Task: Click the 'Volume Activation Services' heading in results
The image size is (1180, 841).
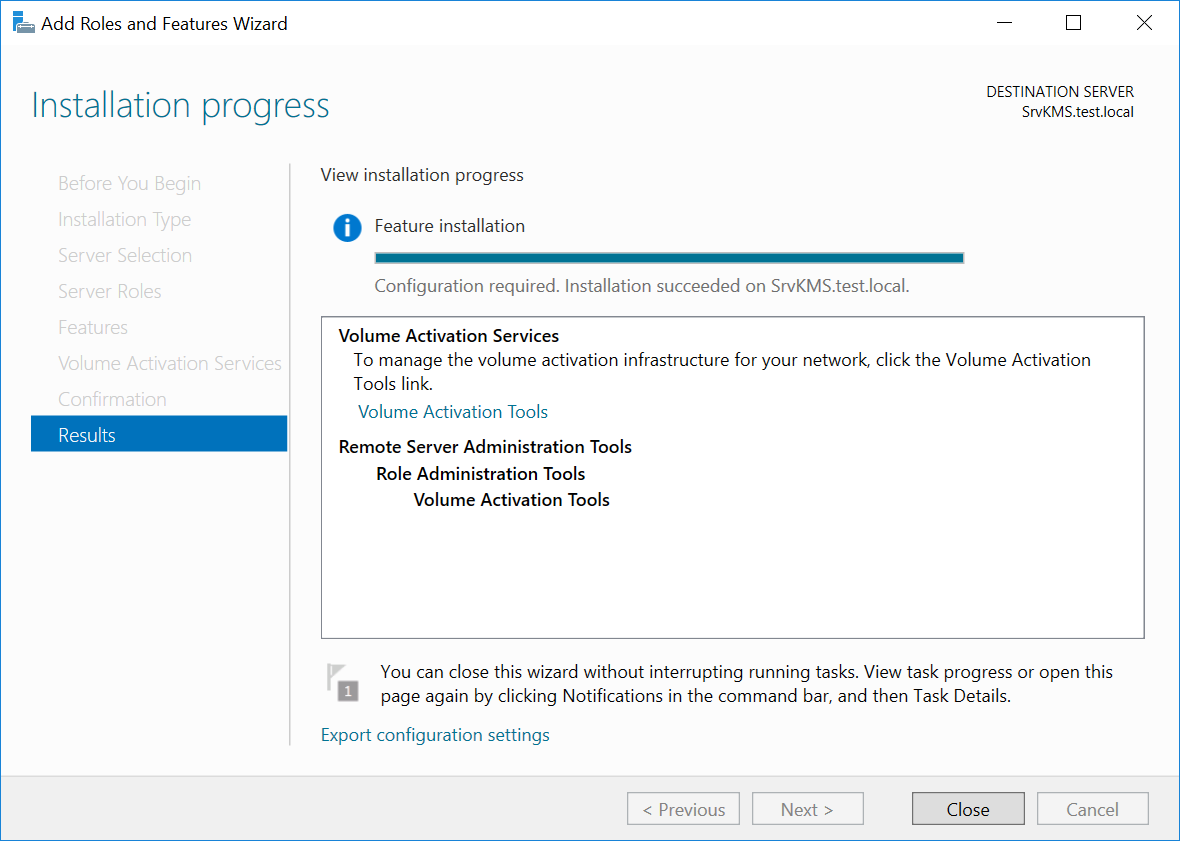Action: tap(449, 335)
